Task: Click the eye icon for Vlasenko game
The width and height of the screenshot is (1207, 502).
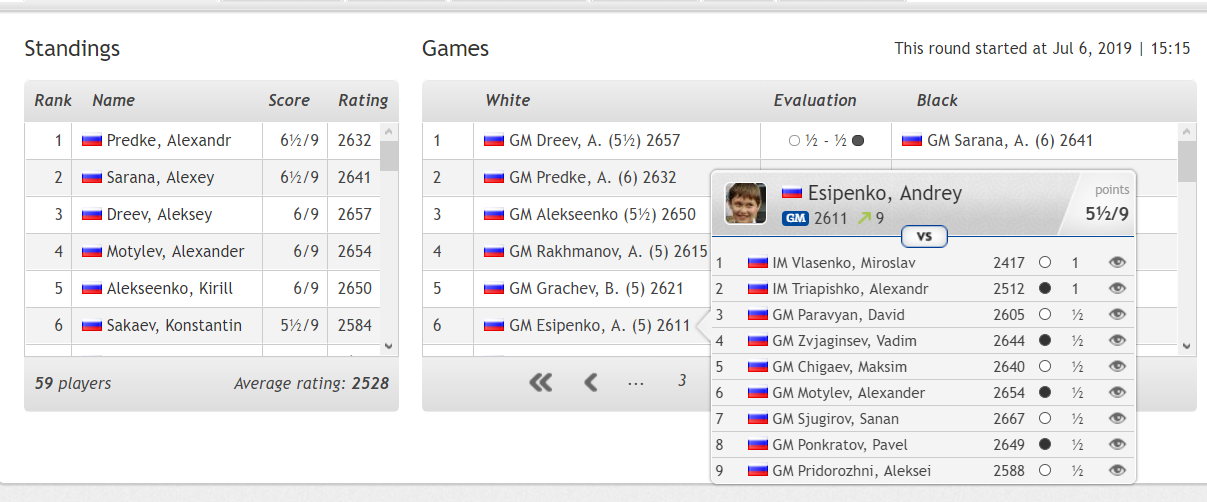Action: (x=1118, y=263)
